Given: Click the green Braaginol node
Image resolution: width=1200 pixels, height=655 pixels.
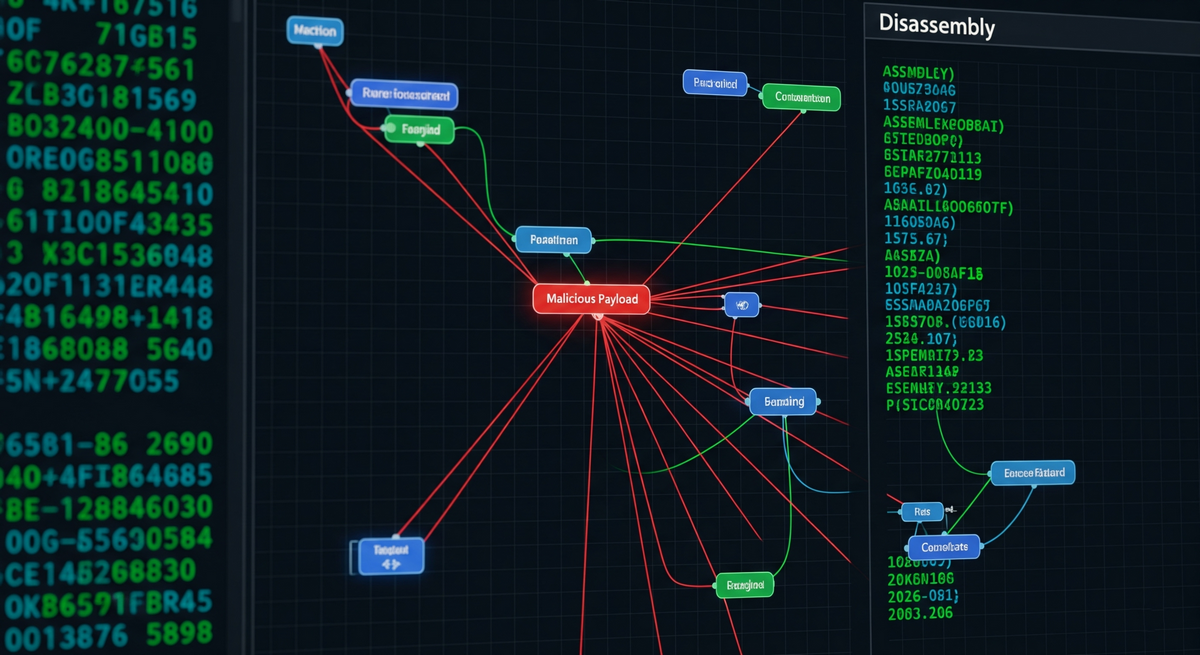Looking at the screenshot, I should coord(744,584).
